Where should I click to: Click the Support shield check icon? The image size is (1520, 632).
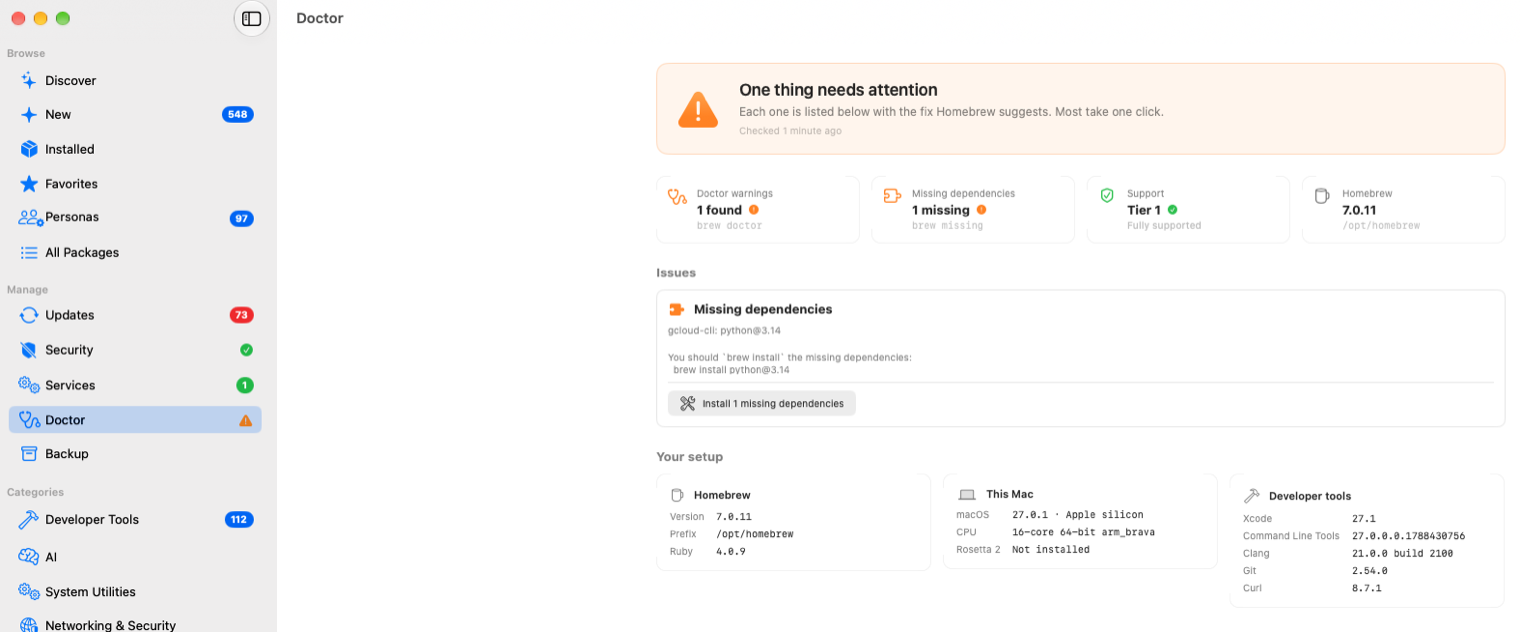tap(1107, 196)
